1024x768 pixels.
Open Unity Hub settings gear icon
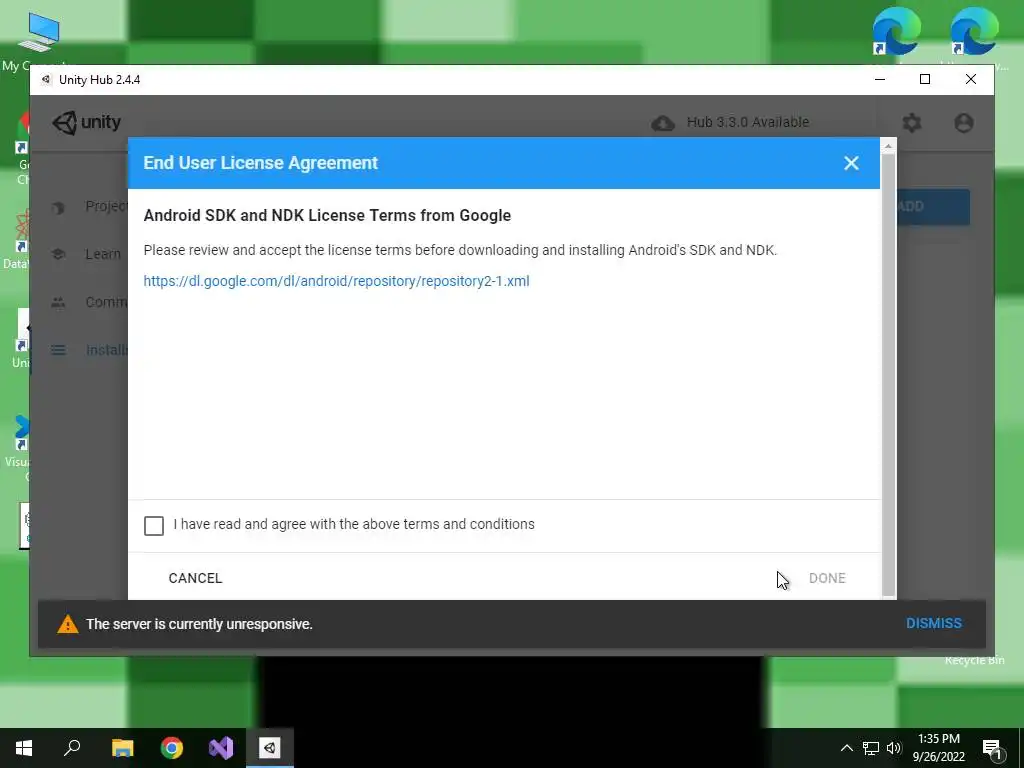pyautogui.click(x=912, y=123)
